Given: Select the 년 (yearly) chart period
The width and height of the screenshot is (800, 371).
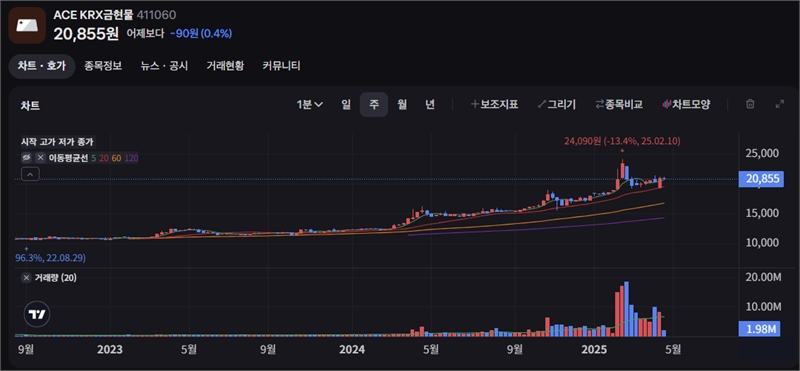Looking at the screenshot, I should 430,105.
